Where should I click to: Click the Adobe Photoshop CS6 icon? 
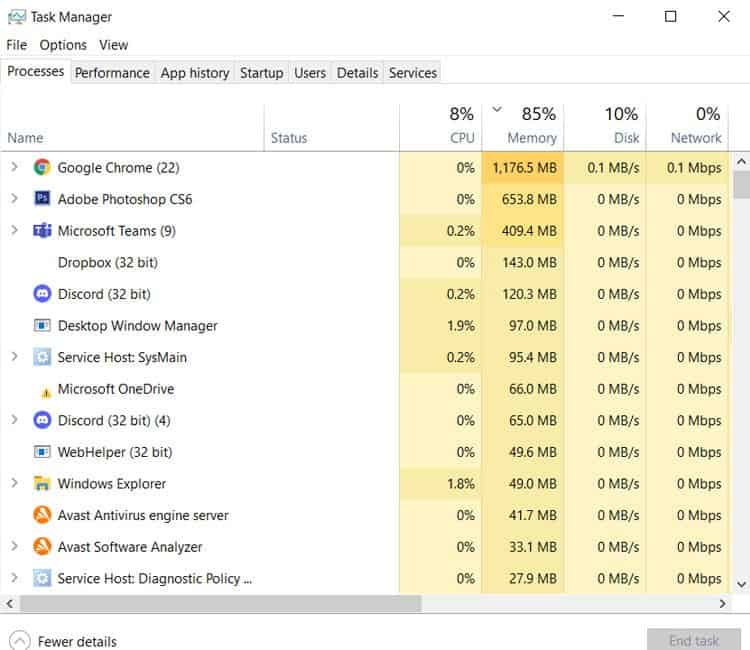(x=42, y=198)
